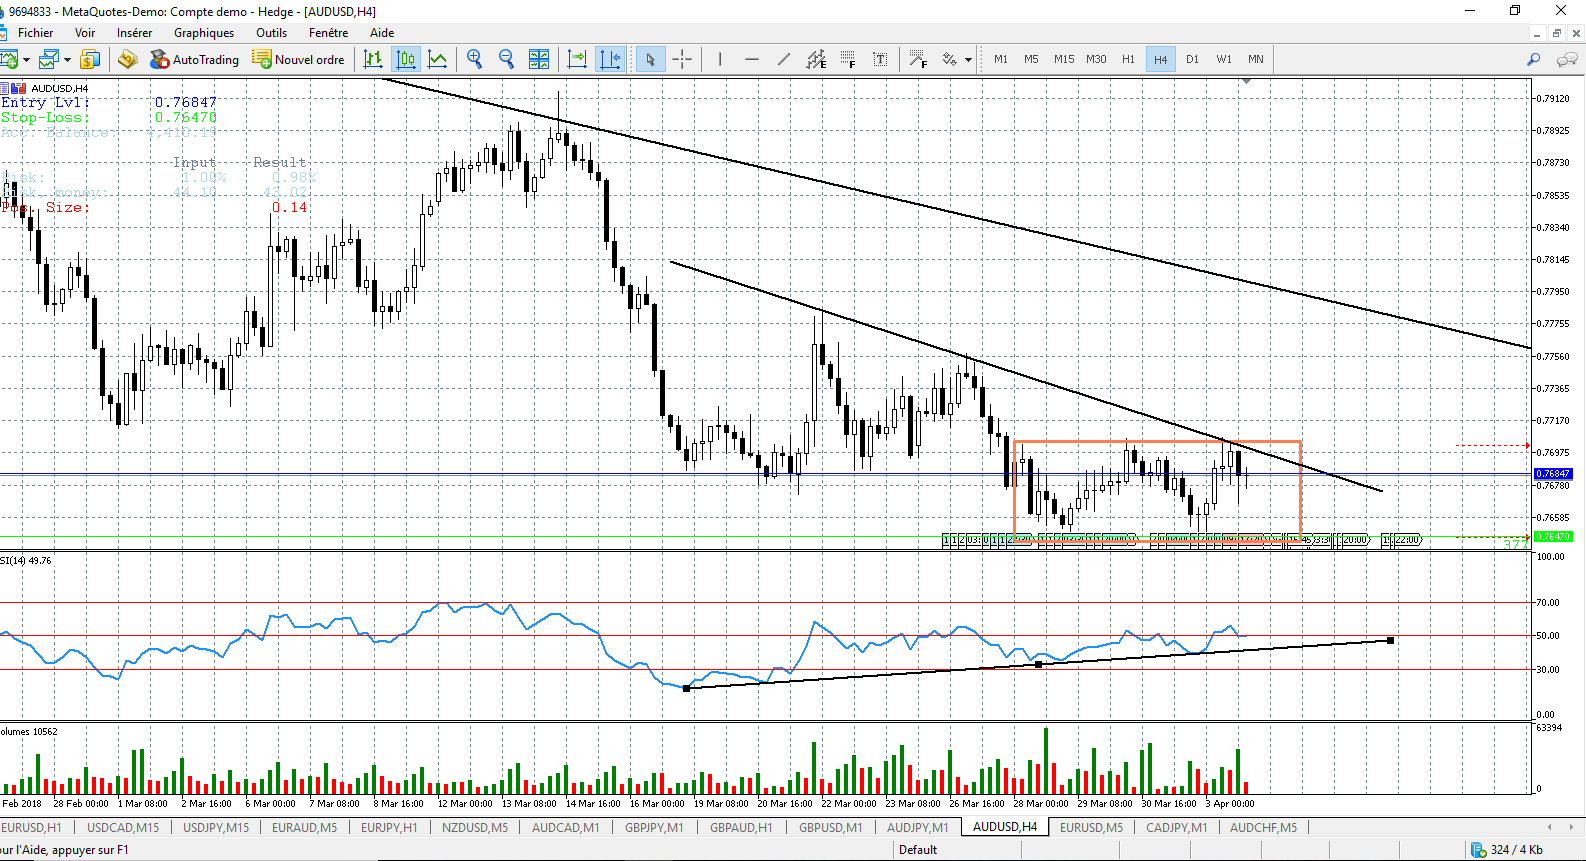Screen dimensions: 1586x861
Task: Select the RSI trendline end anchor point
Action: pos(1391,640)
